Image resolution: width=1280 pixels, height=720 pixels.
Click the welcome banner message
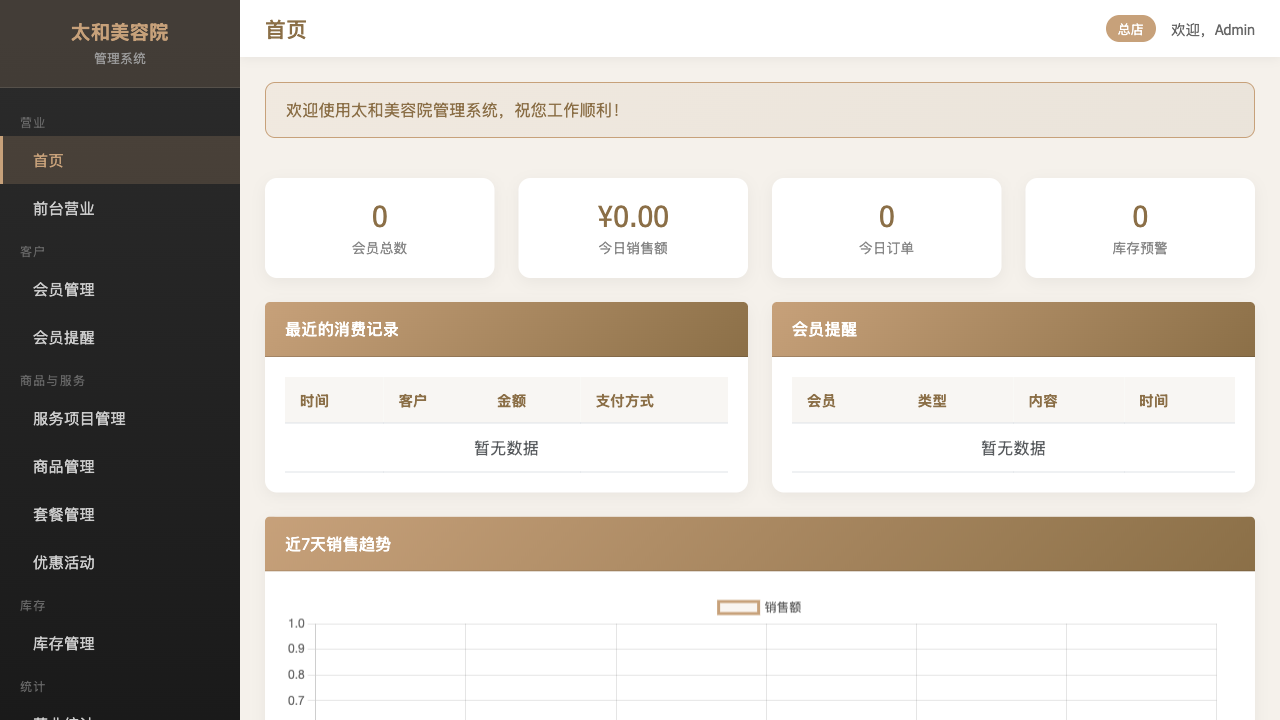760,110
